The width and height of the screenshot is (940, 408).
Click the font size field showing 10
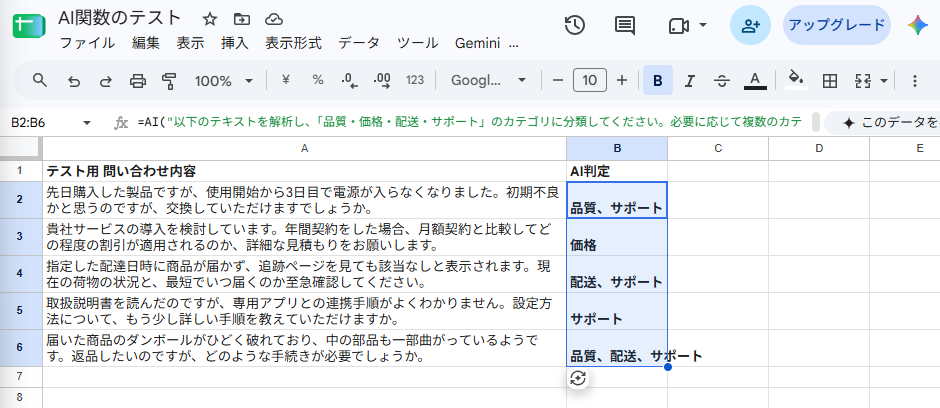[590, 80]
